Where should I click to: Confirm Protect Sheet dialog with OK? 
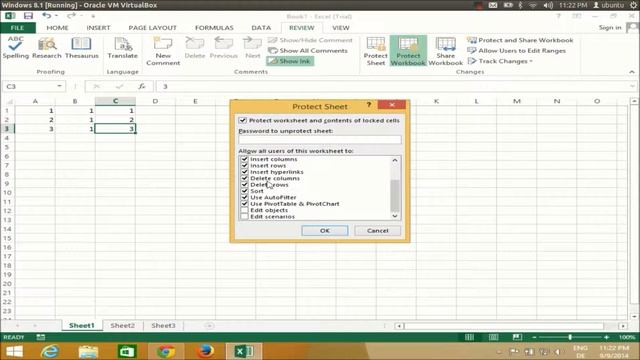[x=324, y=231]
